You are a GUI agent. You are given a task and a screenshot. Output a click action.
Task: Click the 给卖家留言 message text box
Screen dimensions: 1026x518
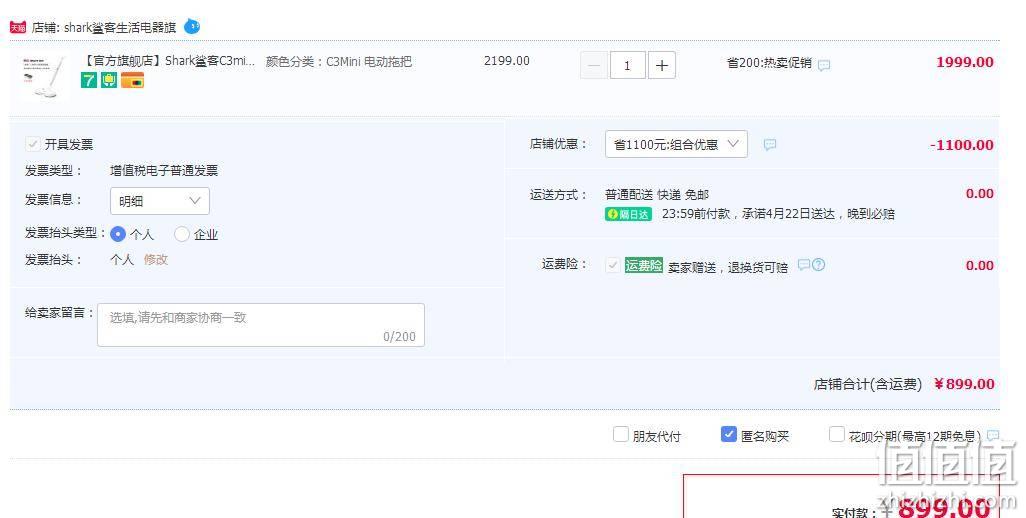point(261,325)
